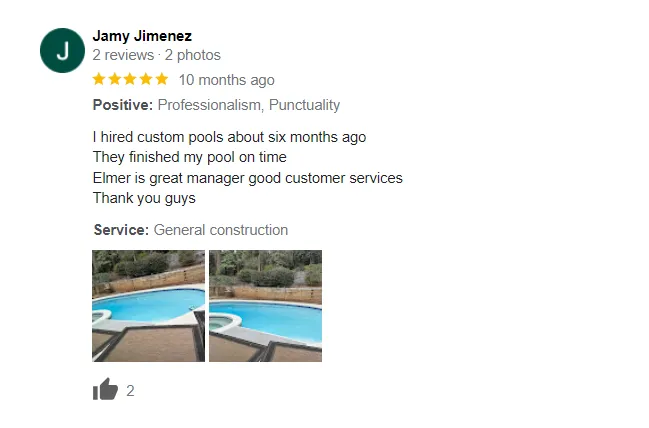The image size is (649, 428).
Task: Click 'General construction' service text
Action: (221, 230)
